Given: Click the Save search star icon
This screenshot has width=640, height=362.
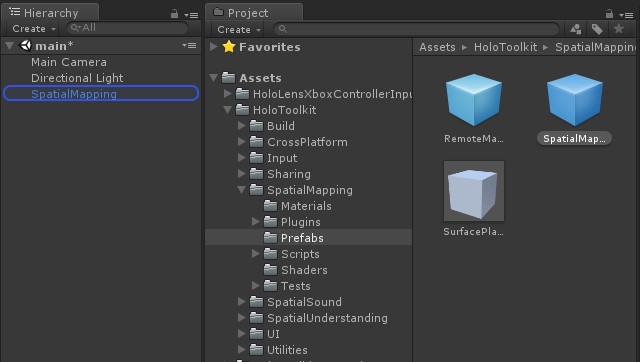Looking at the screenshot, I should (x=618, y=29).
